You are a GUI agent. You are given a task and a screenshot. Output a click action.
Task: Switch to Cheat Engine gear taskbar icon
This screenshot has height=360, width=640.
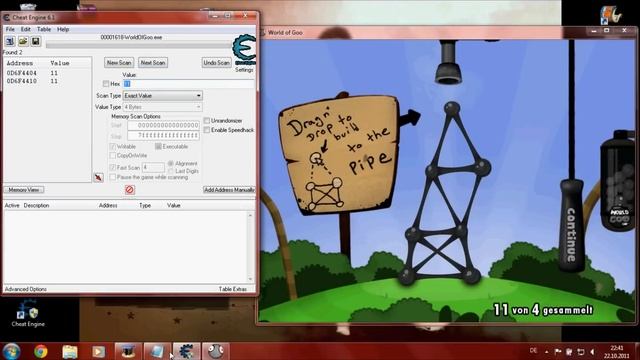coord(186,351)
